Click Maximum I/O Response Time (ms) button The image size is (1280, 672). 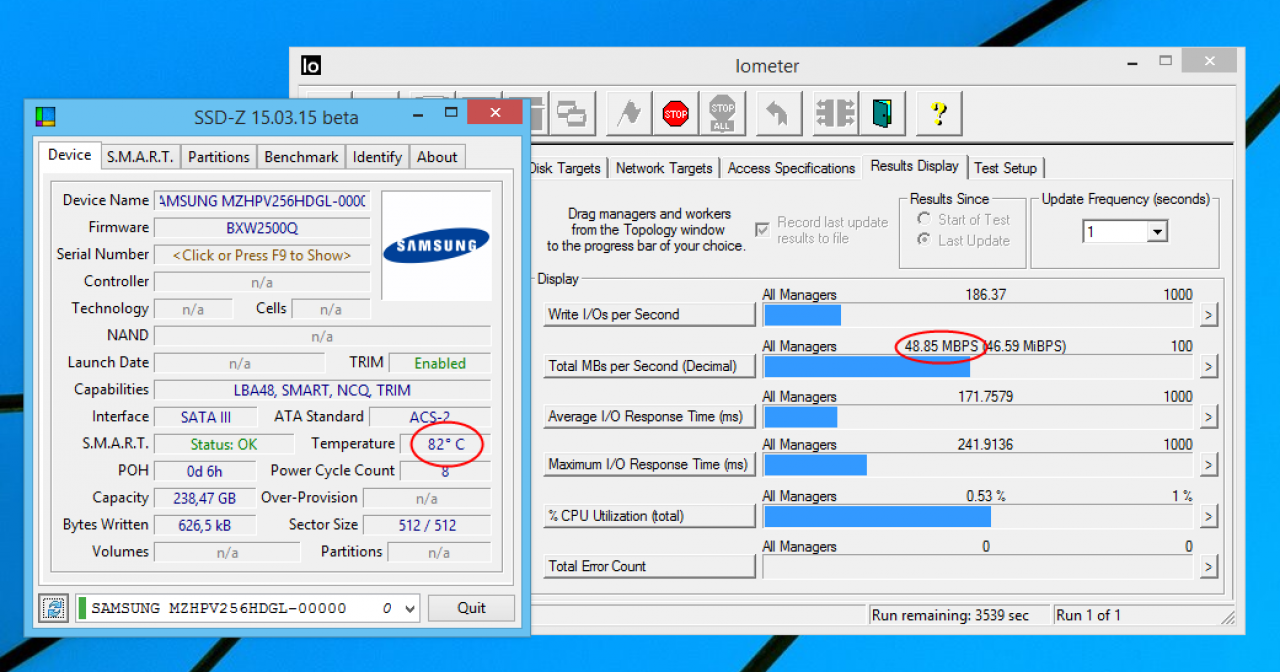649,464
